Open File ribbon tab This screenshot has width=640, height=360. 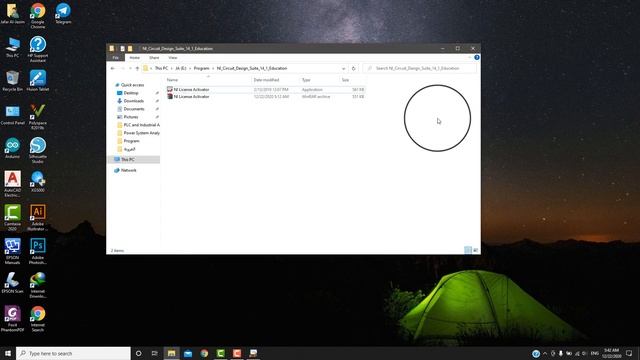pos(116,58)
